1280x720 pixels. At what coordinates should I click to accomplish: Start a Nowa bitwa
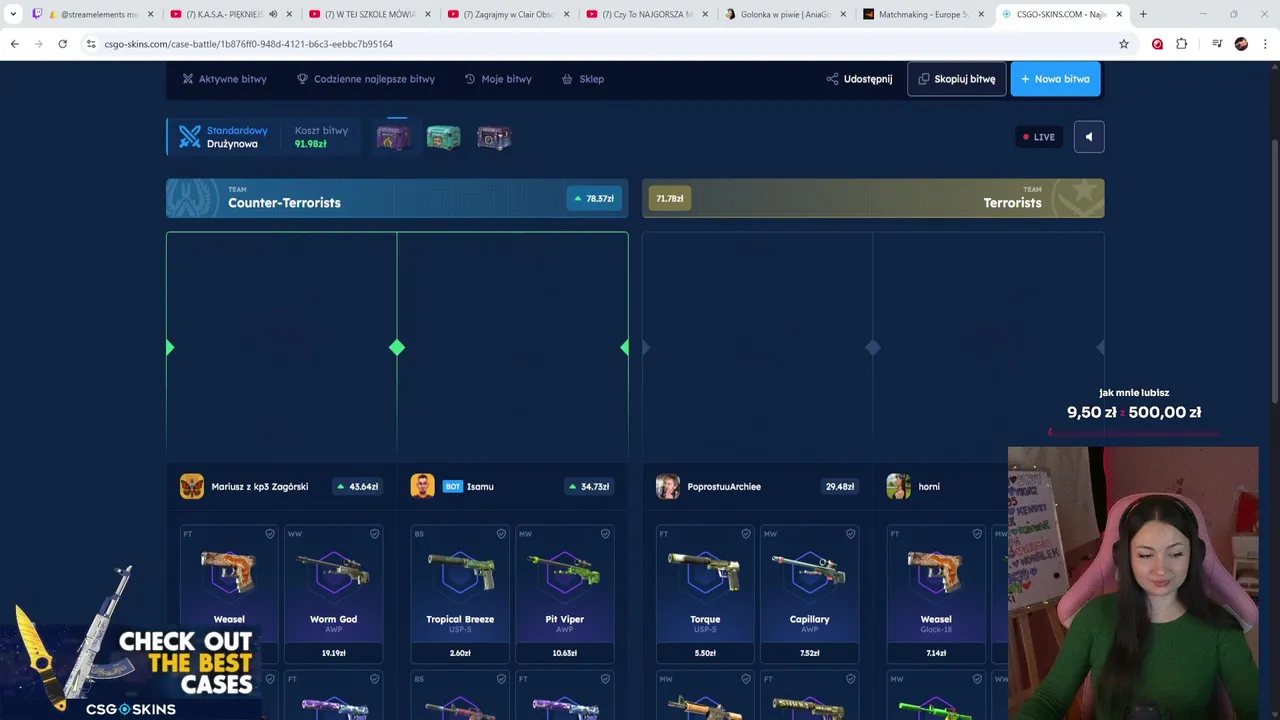pos(1055,79)
